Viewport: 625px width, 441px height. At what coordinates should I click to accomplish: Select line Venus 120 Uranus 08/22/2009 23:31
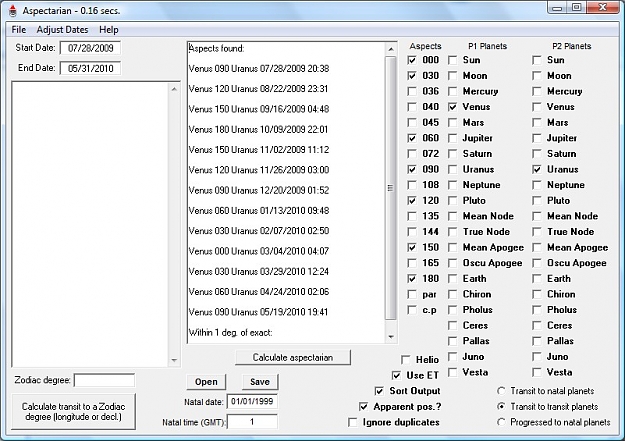258,89
